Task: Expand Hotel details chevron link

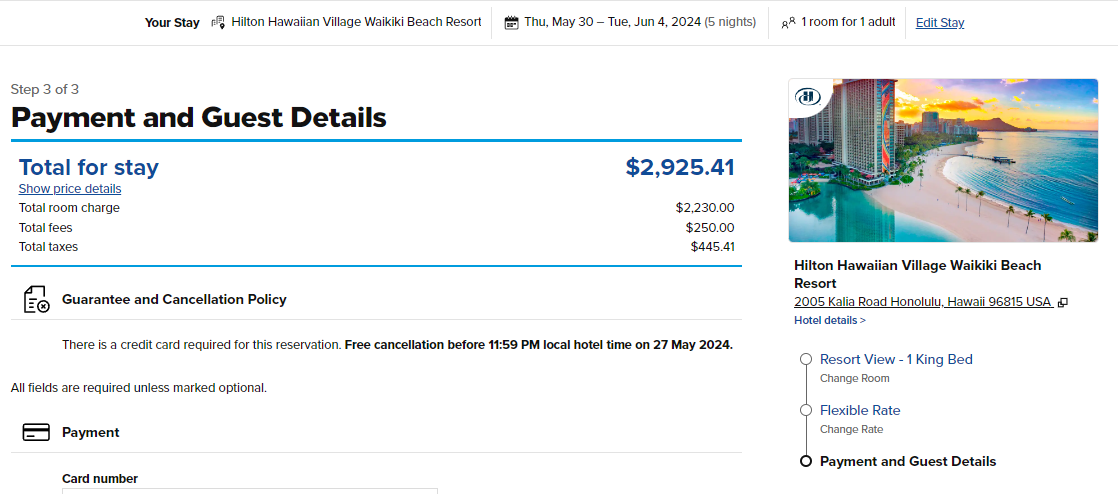Action: pos(830,320)
